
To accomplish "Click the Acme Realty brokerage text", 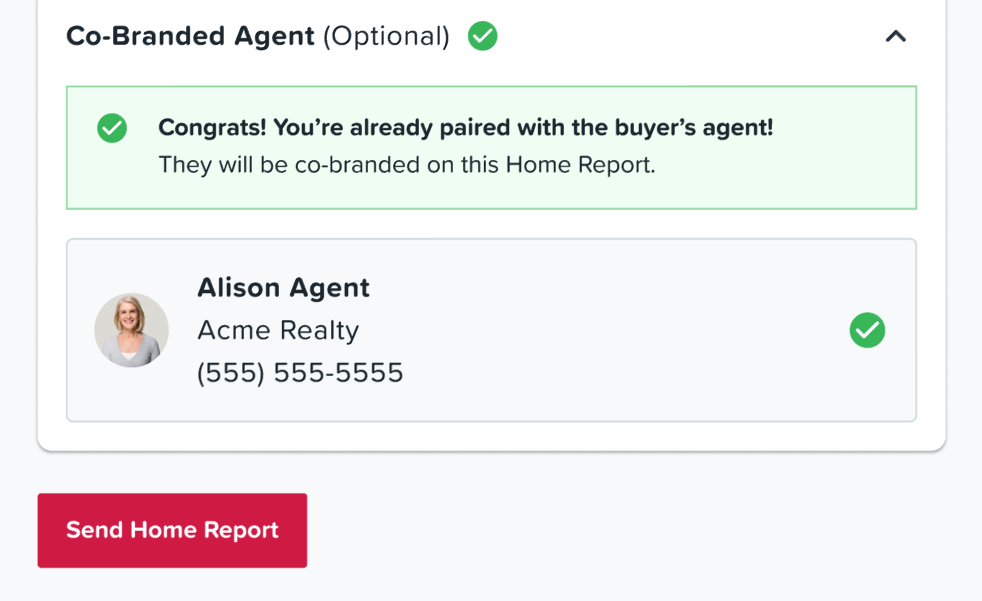I will [x=279, y=331].
